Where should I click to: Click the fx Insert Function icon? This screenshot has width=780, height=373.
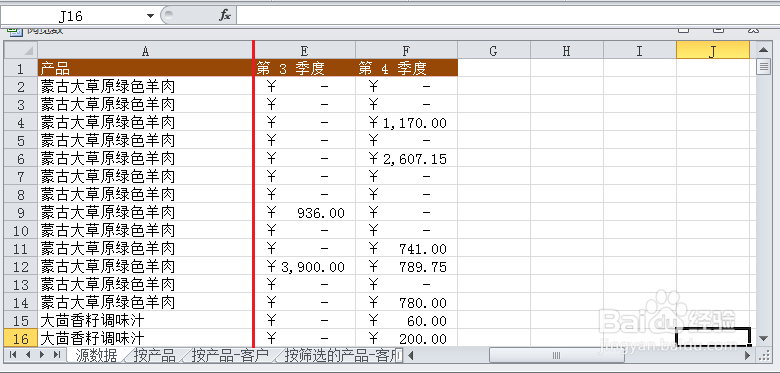(225, 15)
